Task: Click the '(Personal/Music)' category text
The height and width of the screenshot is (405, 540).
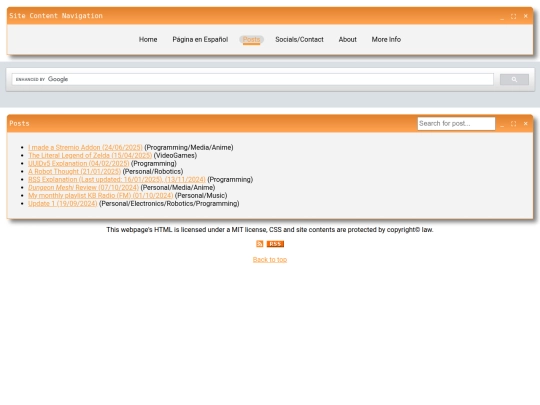Action: (x=201, y=195)
